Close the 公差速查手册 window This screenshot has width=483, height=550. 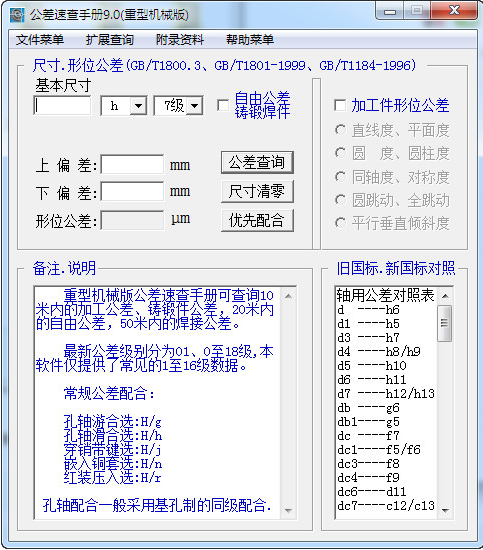point(455,11)
